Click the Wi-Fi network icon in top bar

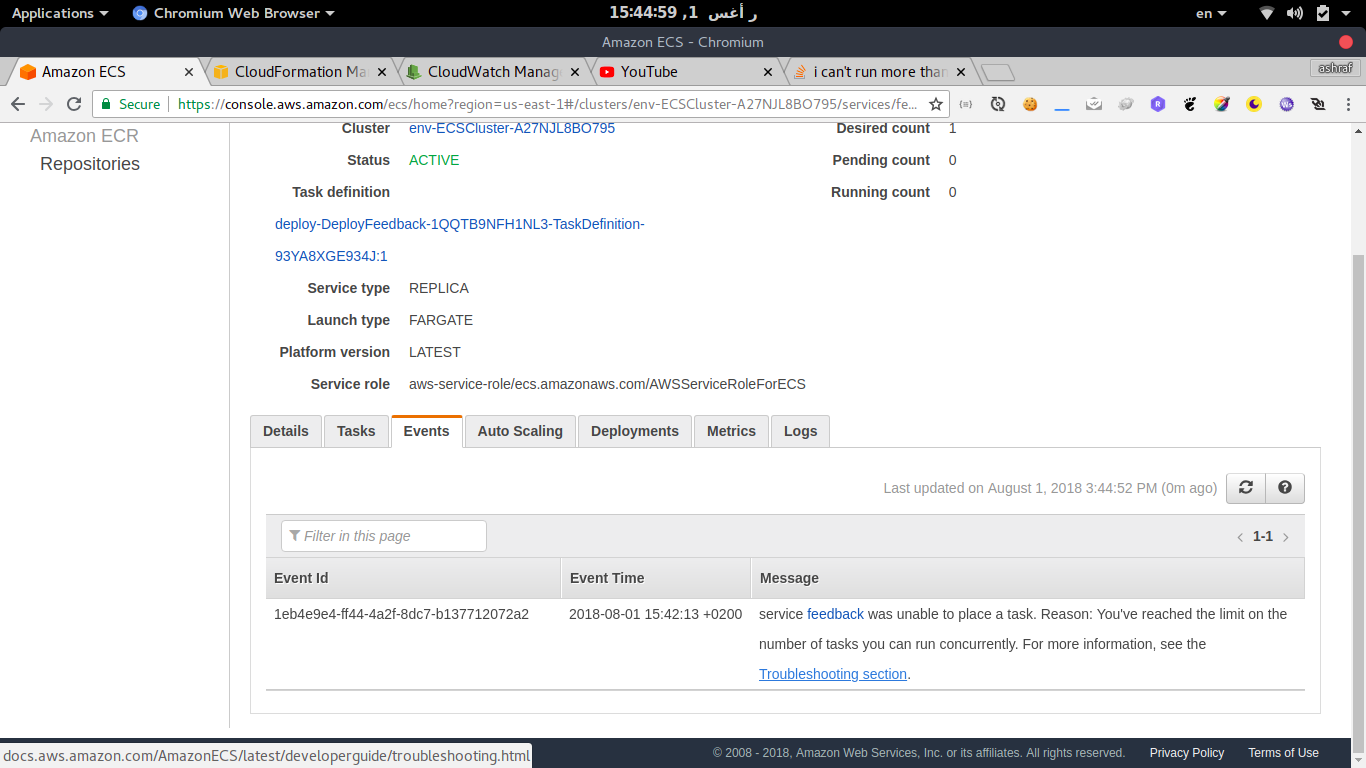[x=1267, y=13]
